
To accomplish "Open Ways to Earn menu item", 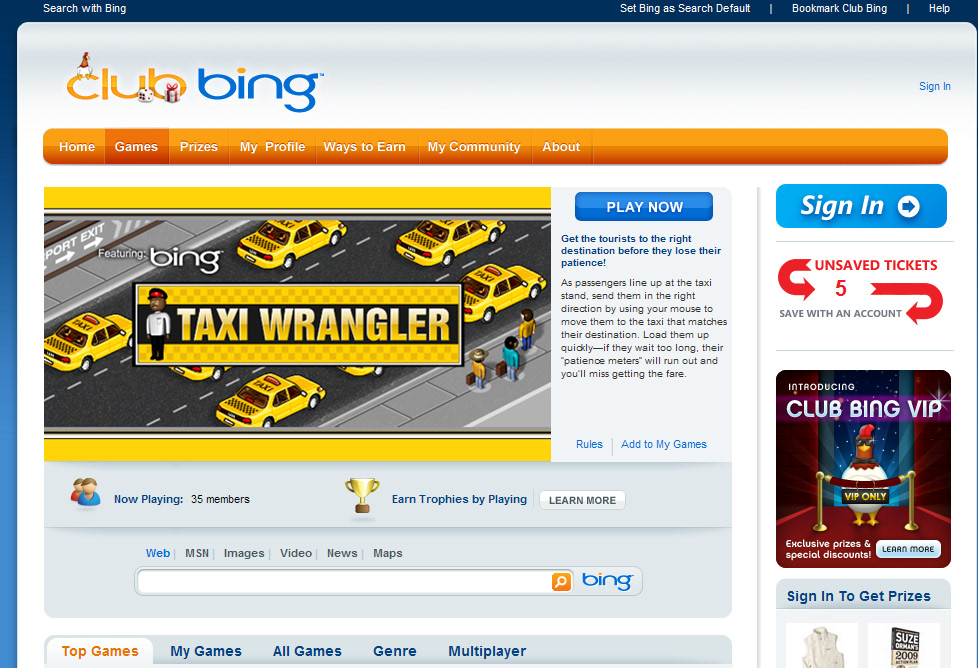I will point(364,147).
